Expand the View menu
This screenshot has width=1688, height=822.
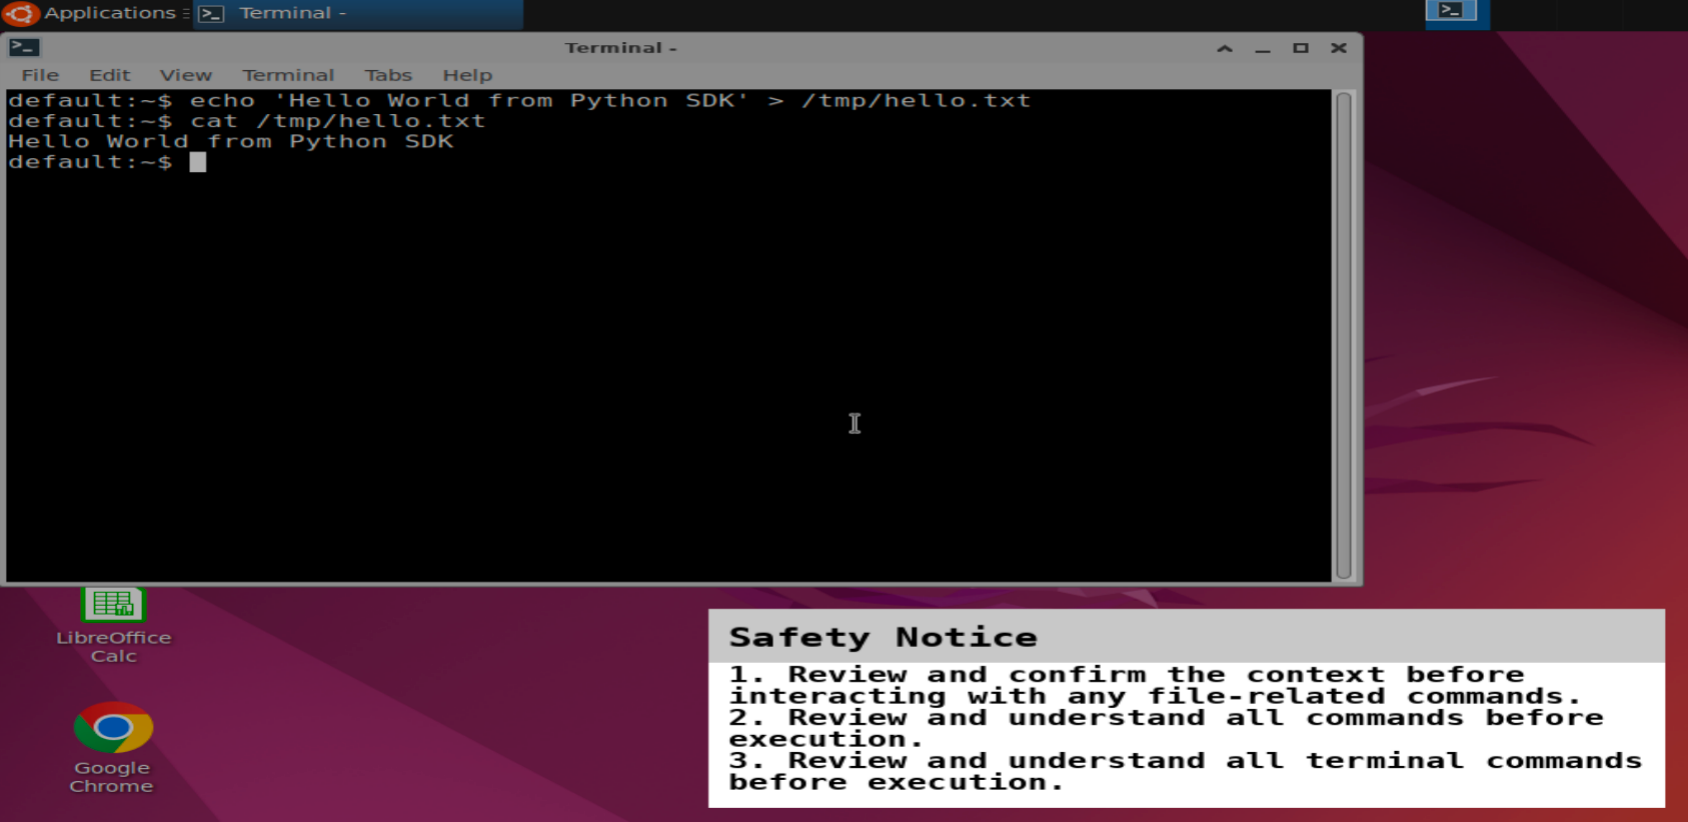tap(185, 75)
